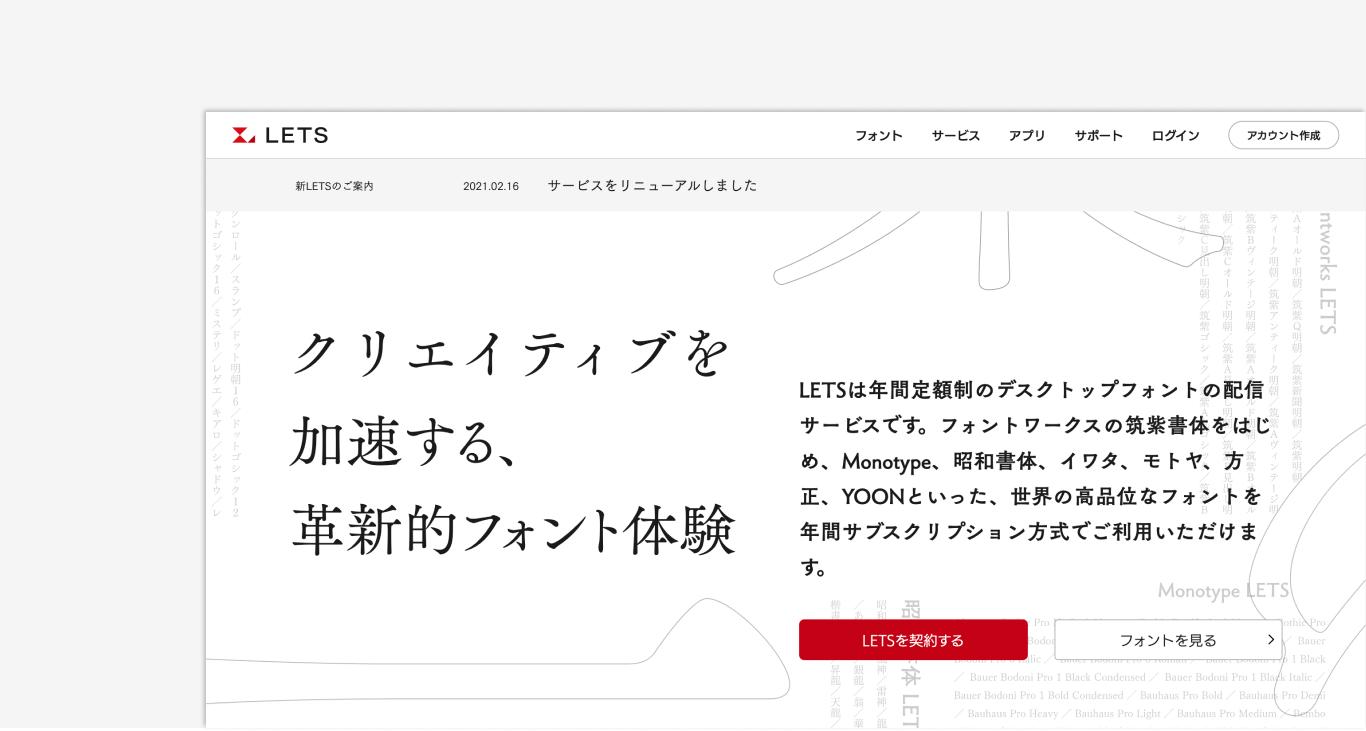This screenshot has height=731, width=1366.
Task: Click the hero headline 革新的フォント体験
Action: (x=512, y=528)
